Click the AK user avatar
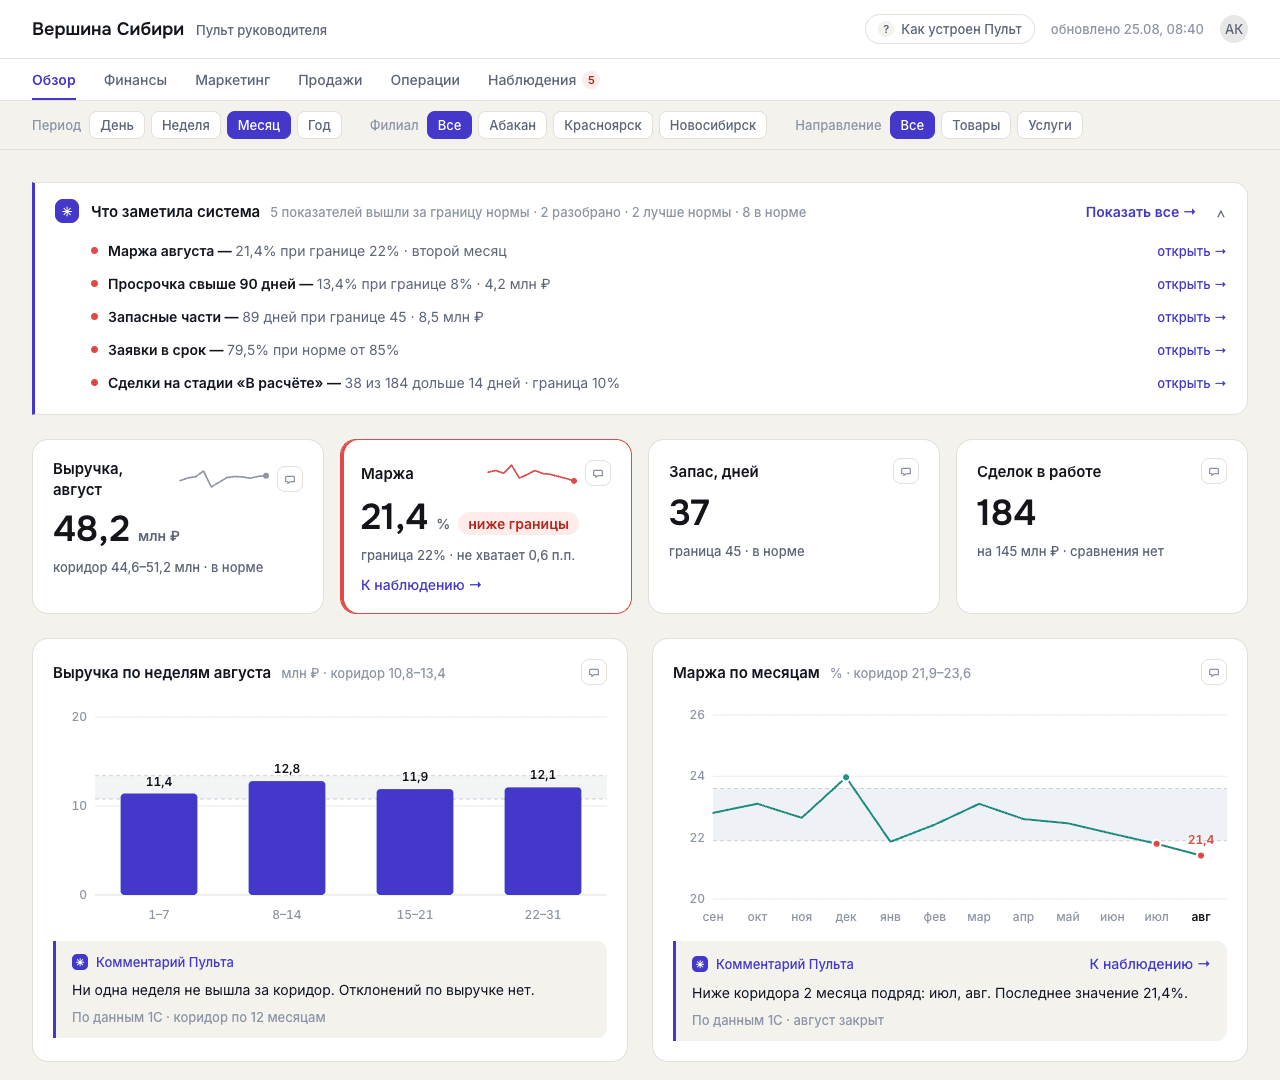Image resolution: width=1280 pixels, height=1080 pixels. (x=1234, y=29)
